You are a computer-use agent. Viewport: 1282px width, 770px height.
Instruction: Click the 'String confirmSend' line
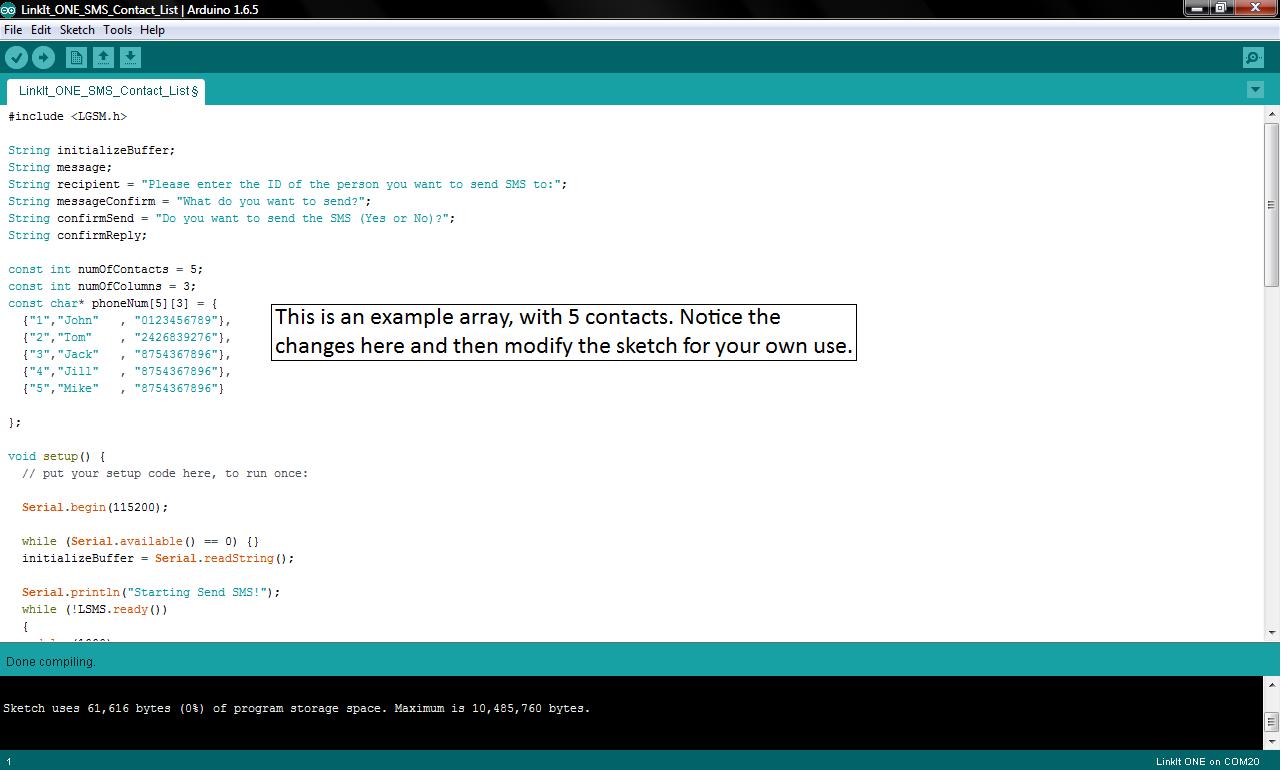[232, 218]
